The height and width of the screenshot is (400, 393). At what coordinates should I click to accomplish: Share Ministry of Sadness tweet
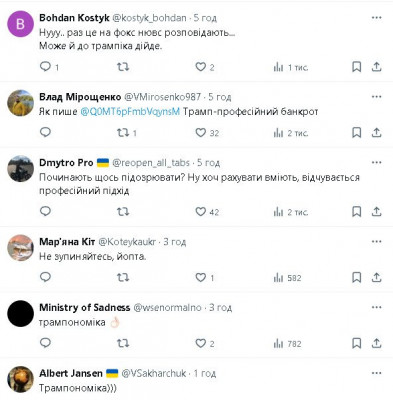(376, 343)
